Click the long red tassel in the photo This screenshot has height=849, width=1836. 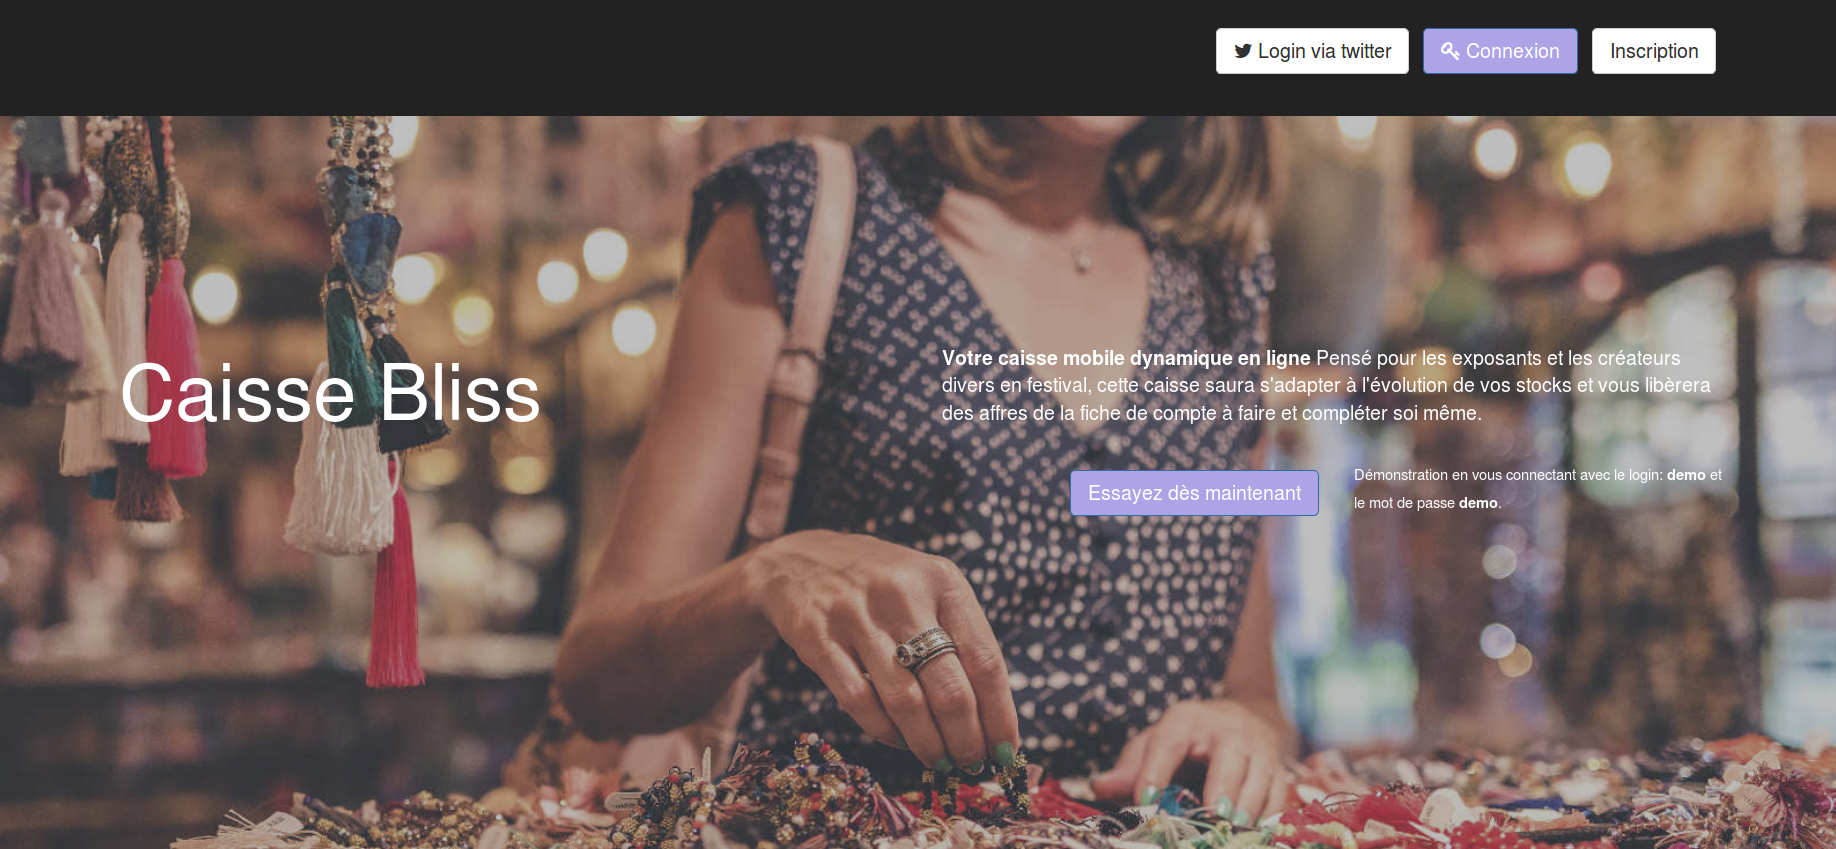[x=397, y=590]
